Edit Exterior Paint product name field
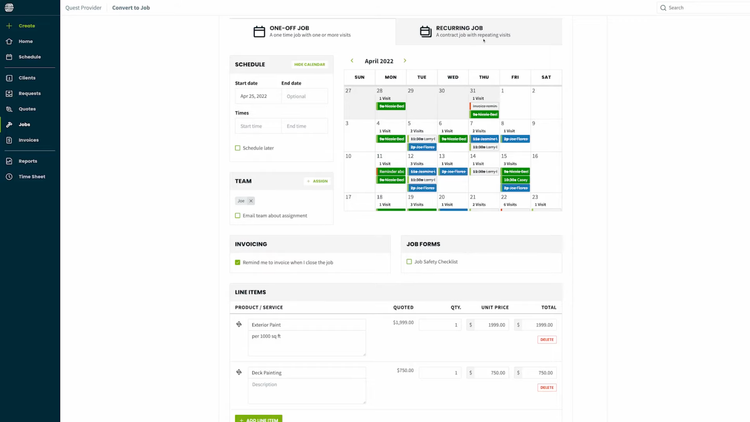This screenshot has width=750, height=422. [307, 324]
